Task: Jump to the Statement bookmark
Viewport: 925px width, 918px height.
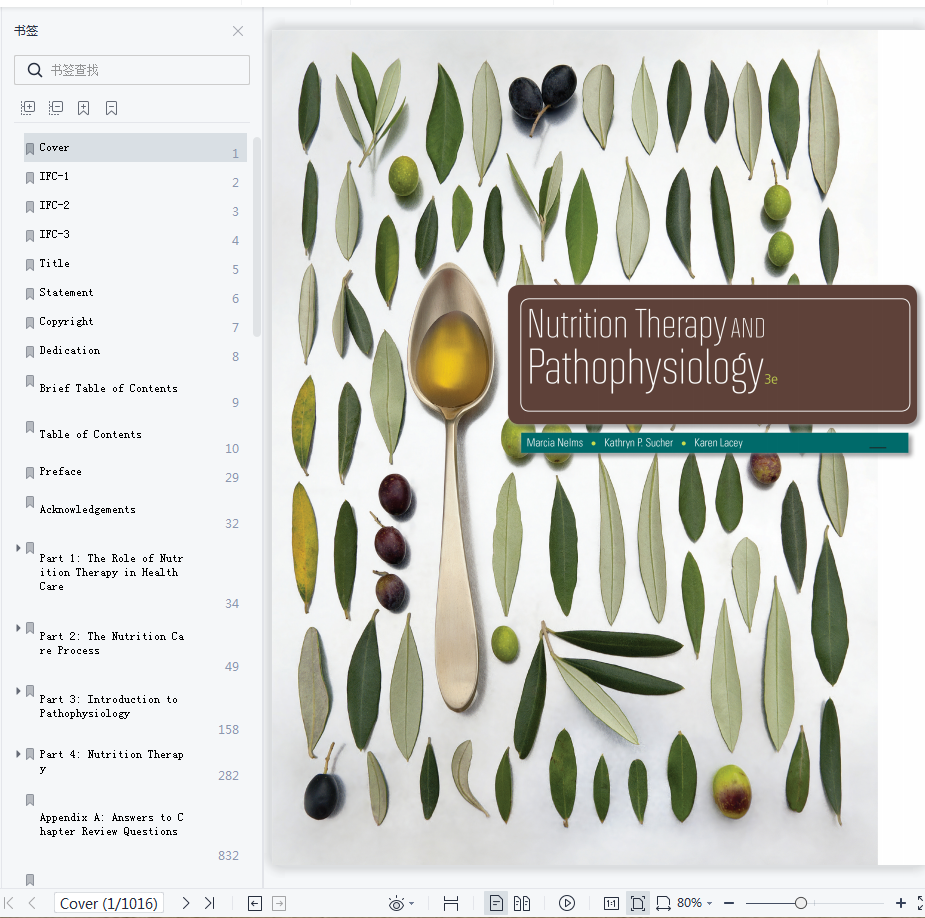Action: [x=66, y=292]
